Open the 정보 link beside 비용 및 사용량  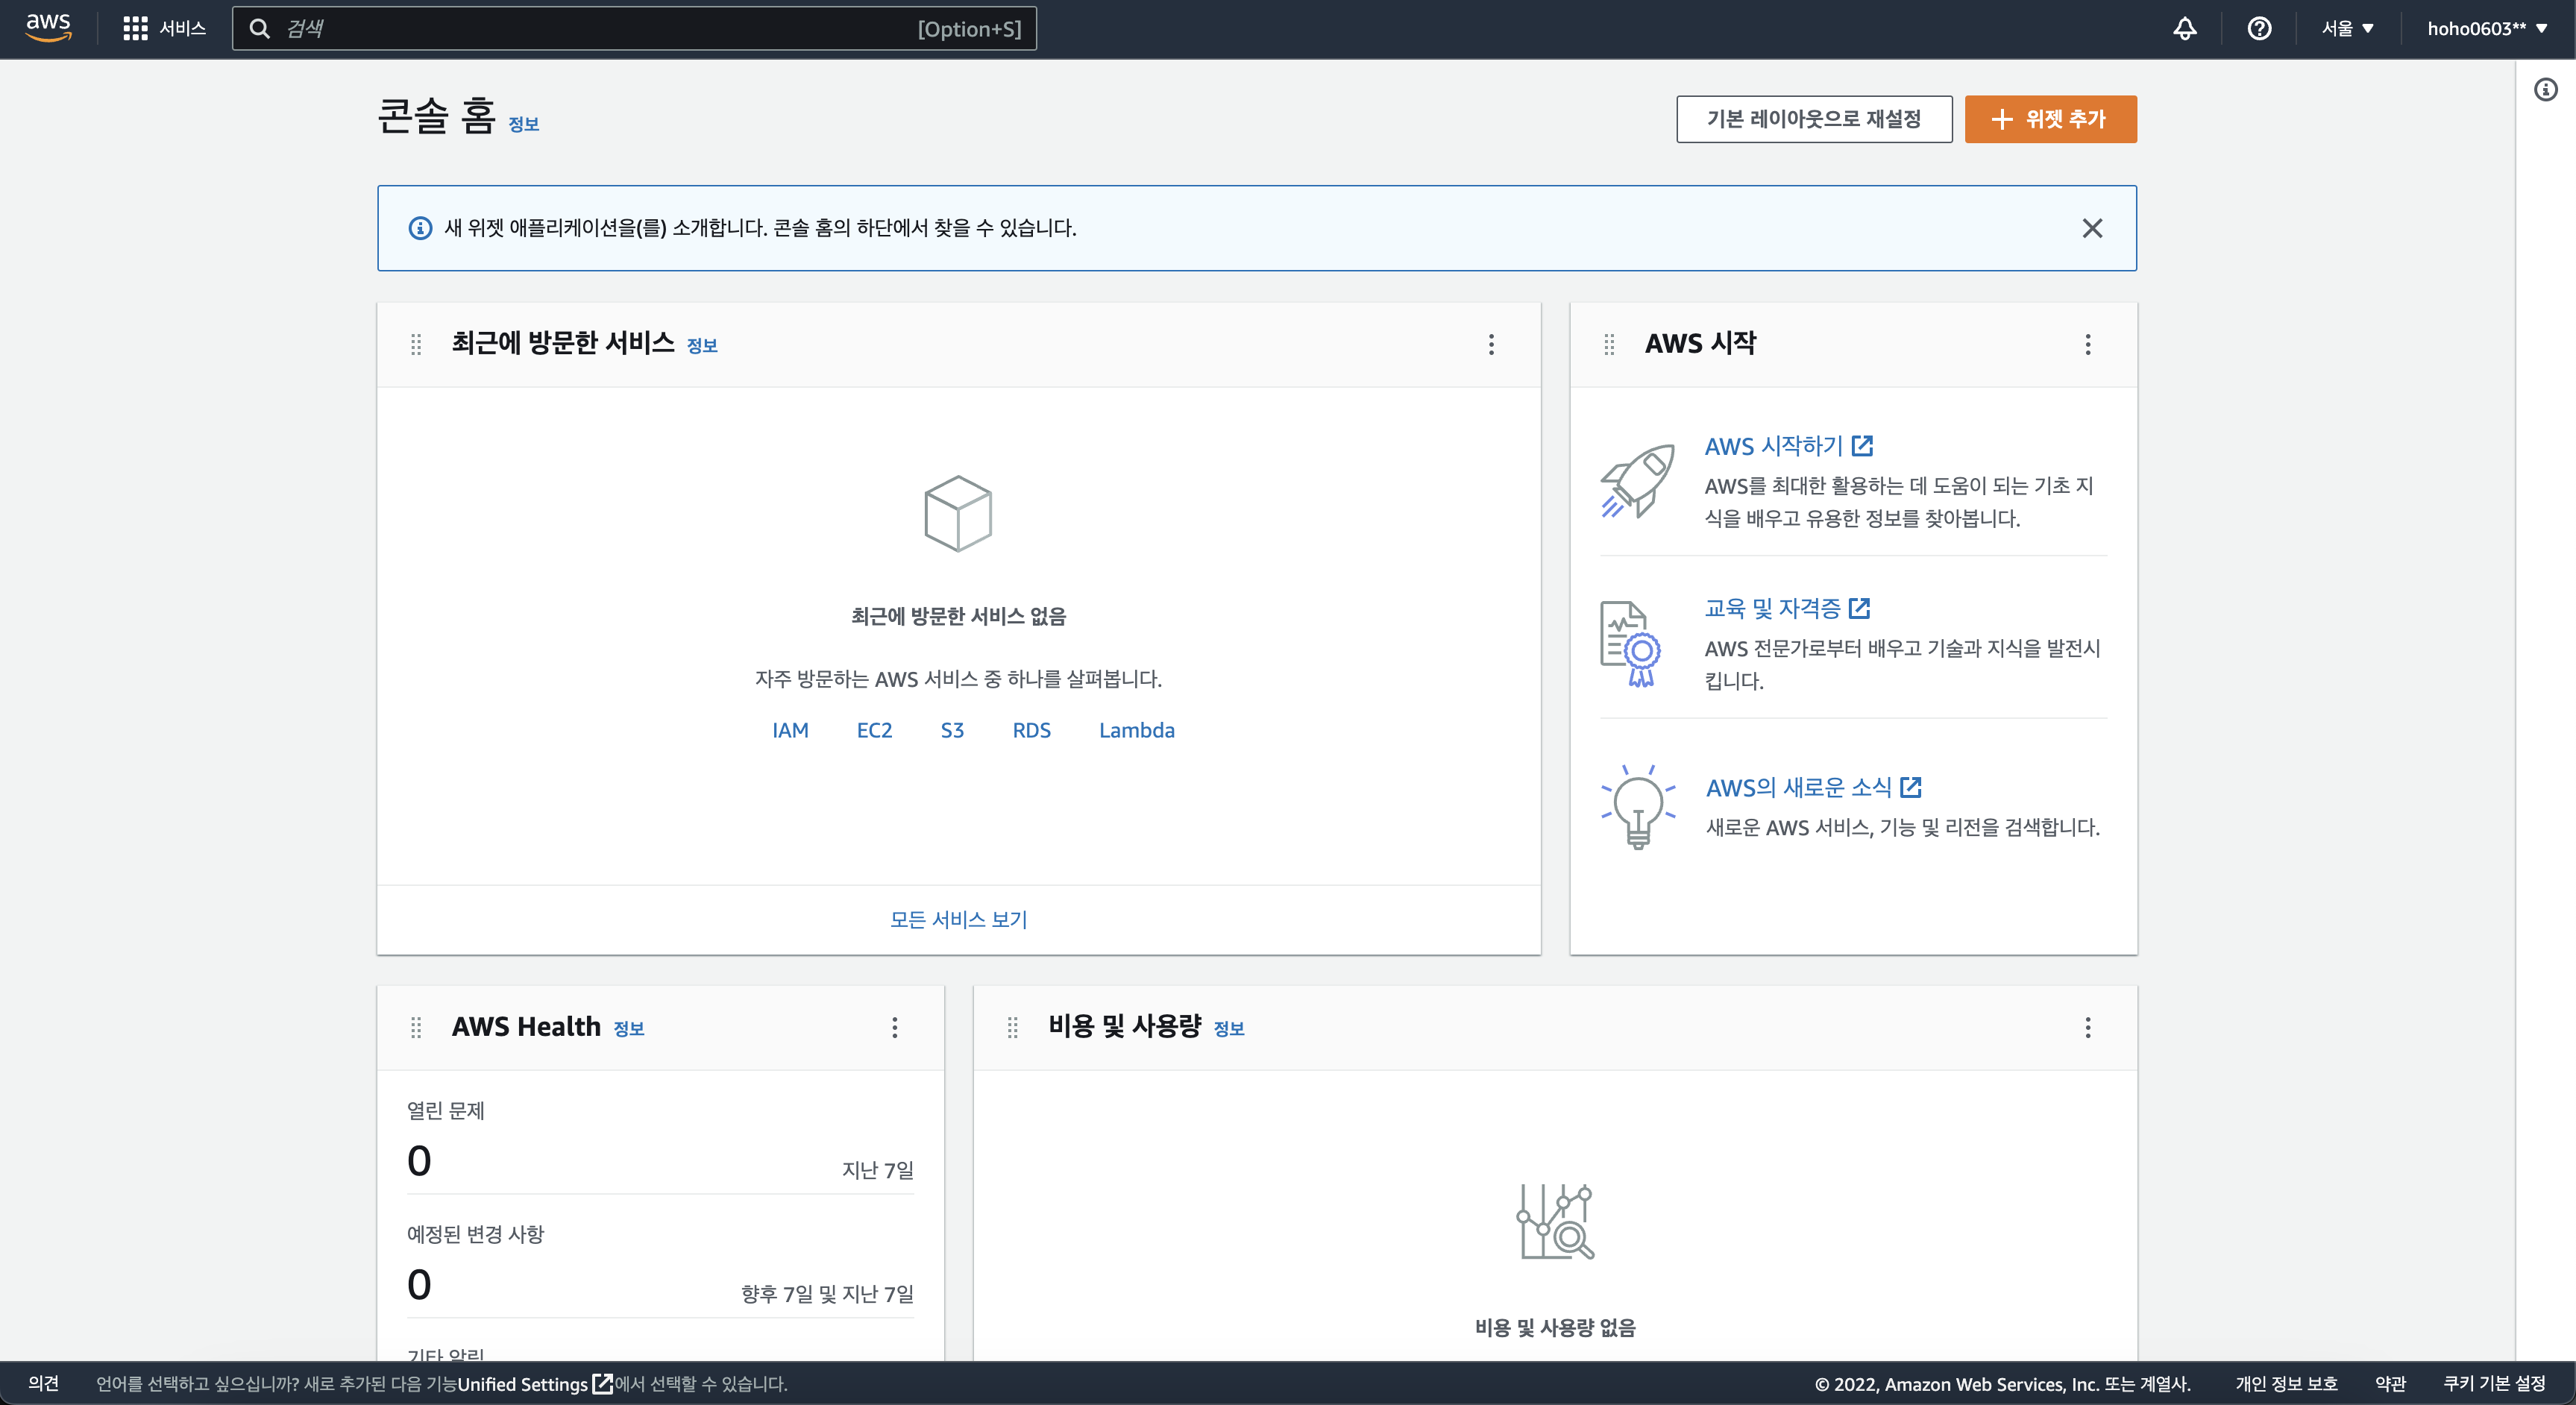tap(1229, 1028)
